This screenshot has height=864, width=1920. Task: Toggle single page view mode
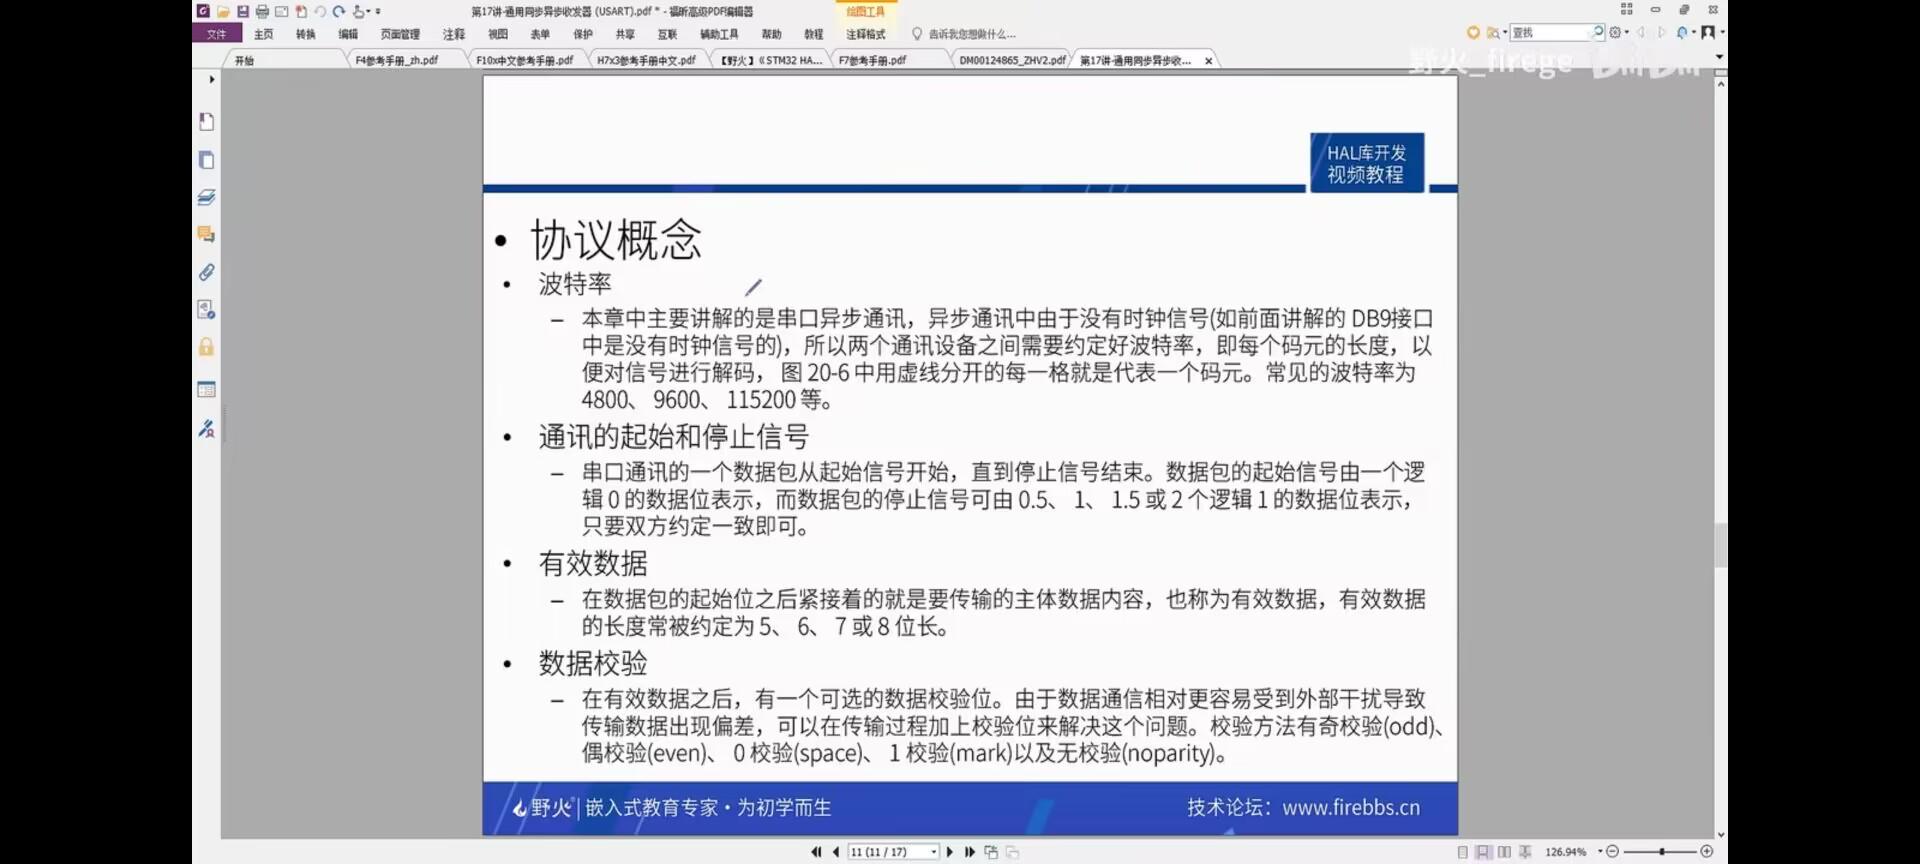1463,852
